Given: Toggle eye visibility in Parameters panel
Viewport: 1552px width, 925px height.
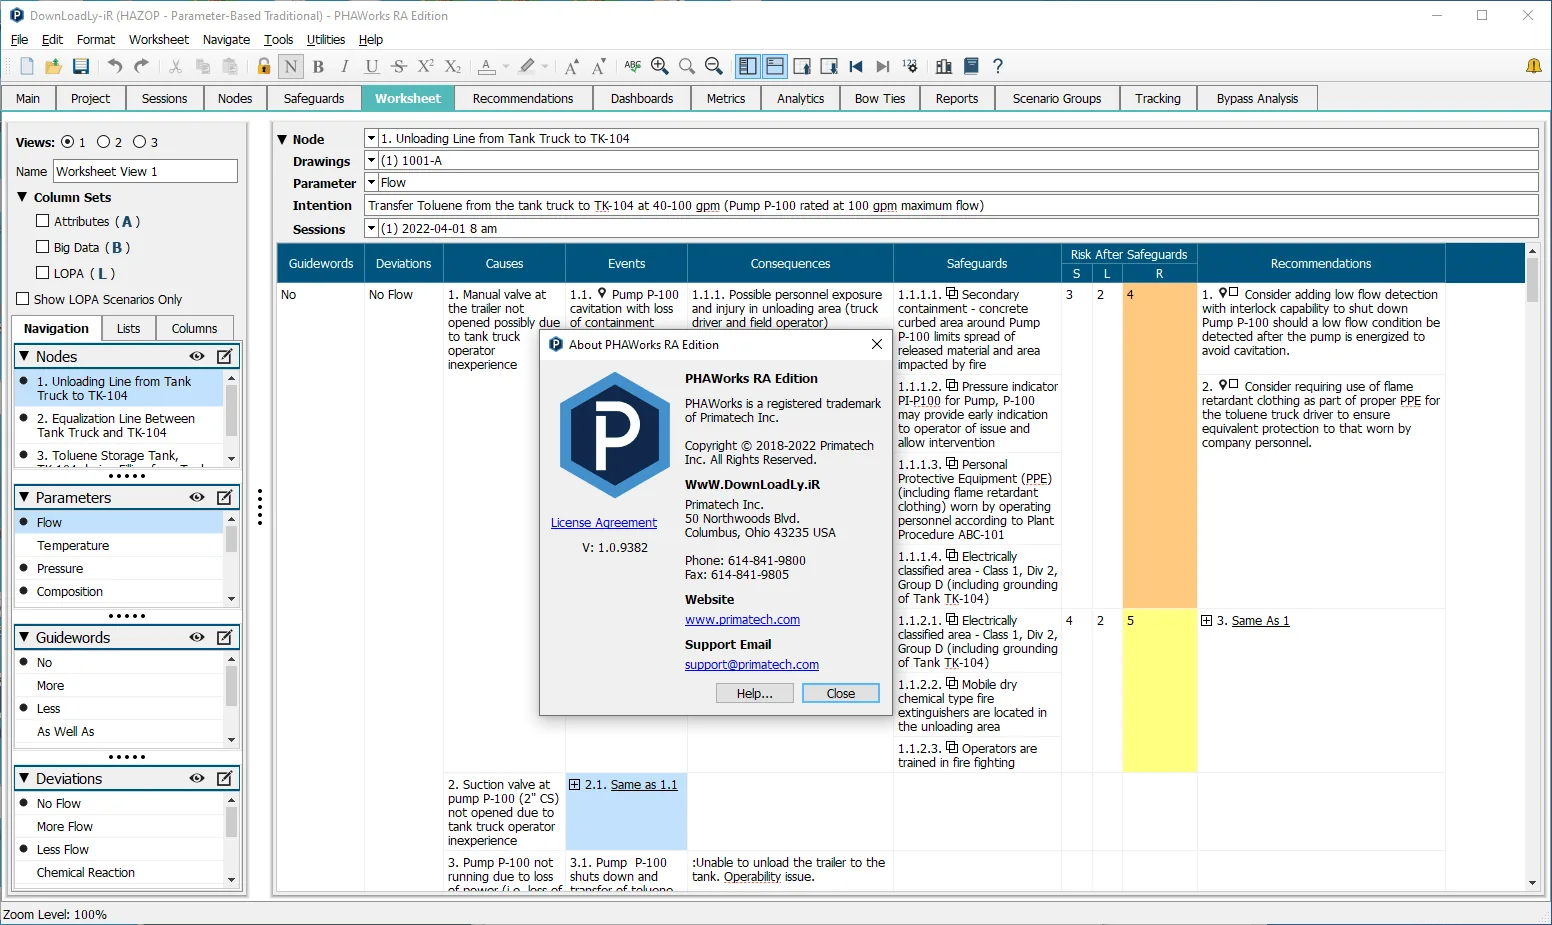Looking at the screenshot, I should 197,497.
